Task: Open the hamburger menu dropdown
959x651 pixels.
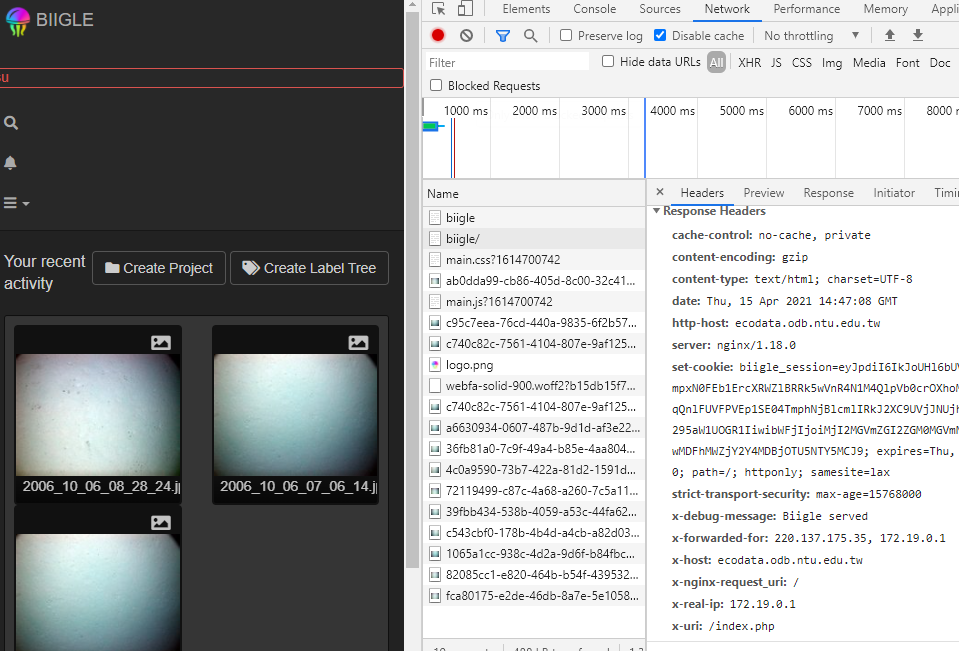Action: (17, 203)
